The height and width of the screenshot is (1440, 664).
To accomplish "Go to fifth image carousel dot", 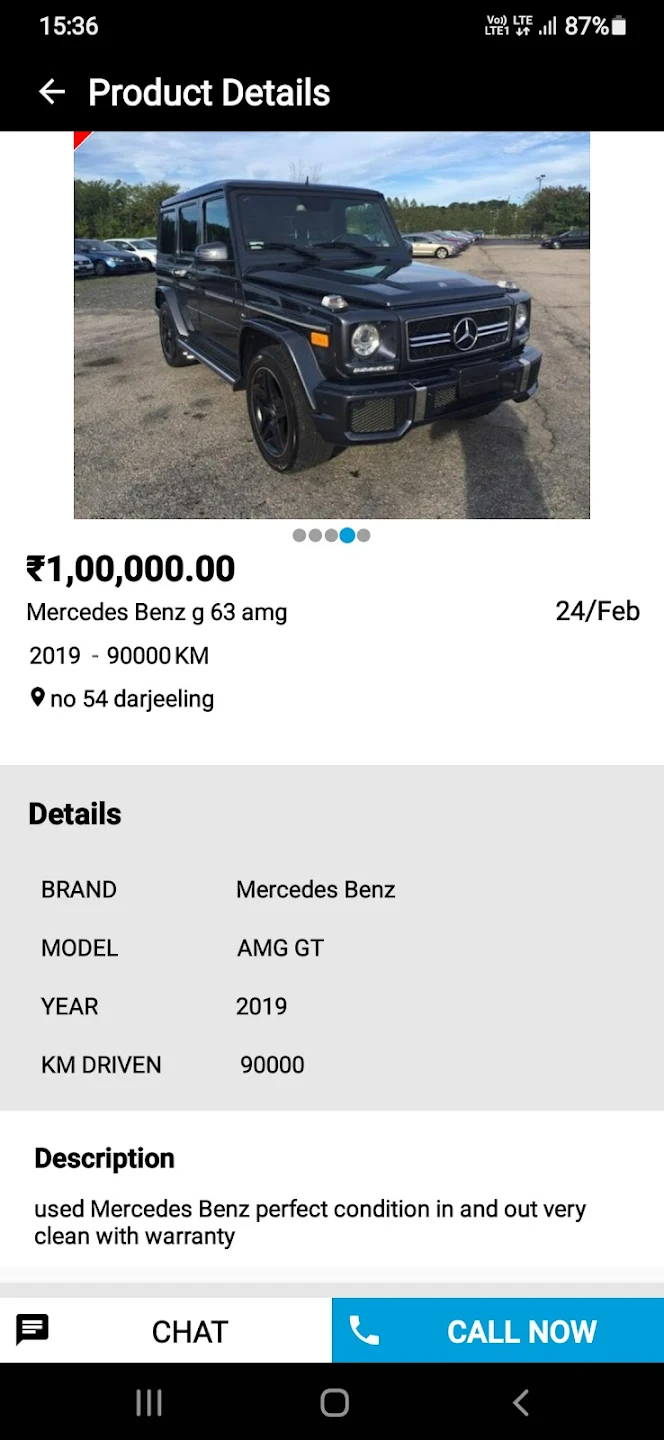I will [x=363, y=535].
